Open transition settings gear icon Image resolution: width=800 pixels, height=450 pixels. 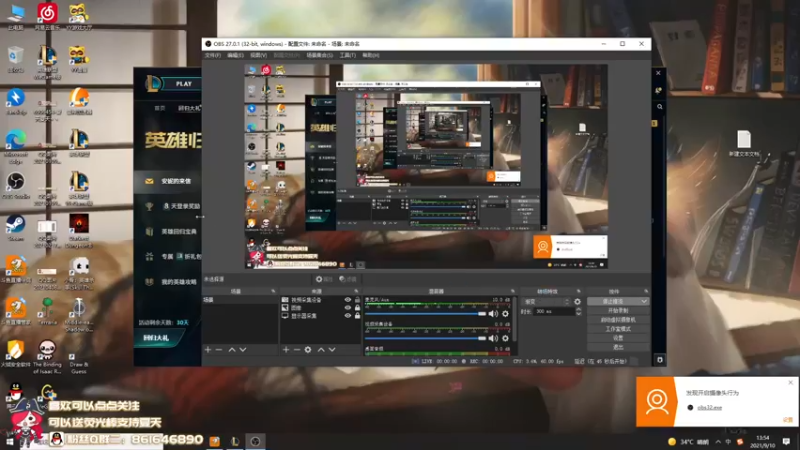(x=578, y=302)
